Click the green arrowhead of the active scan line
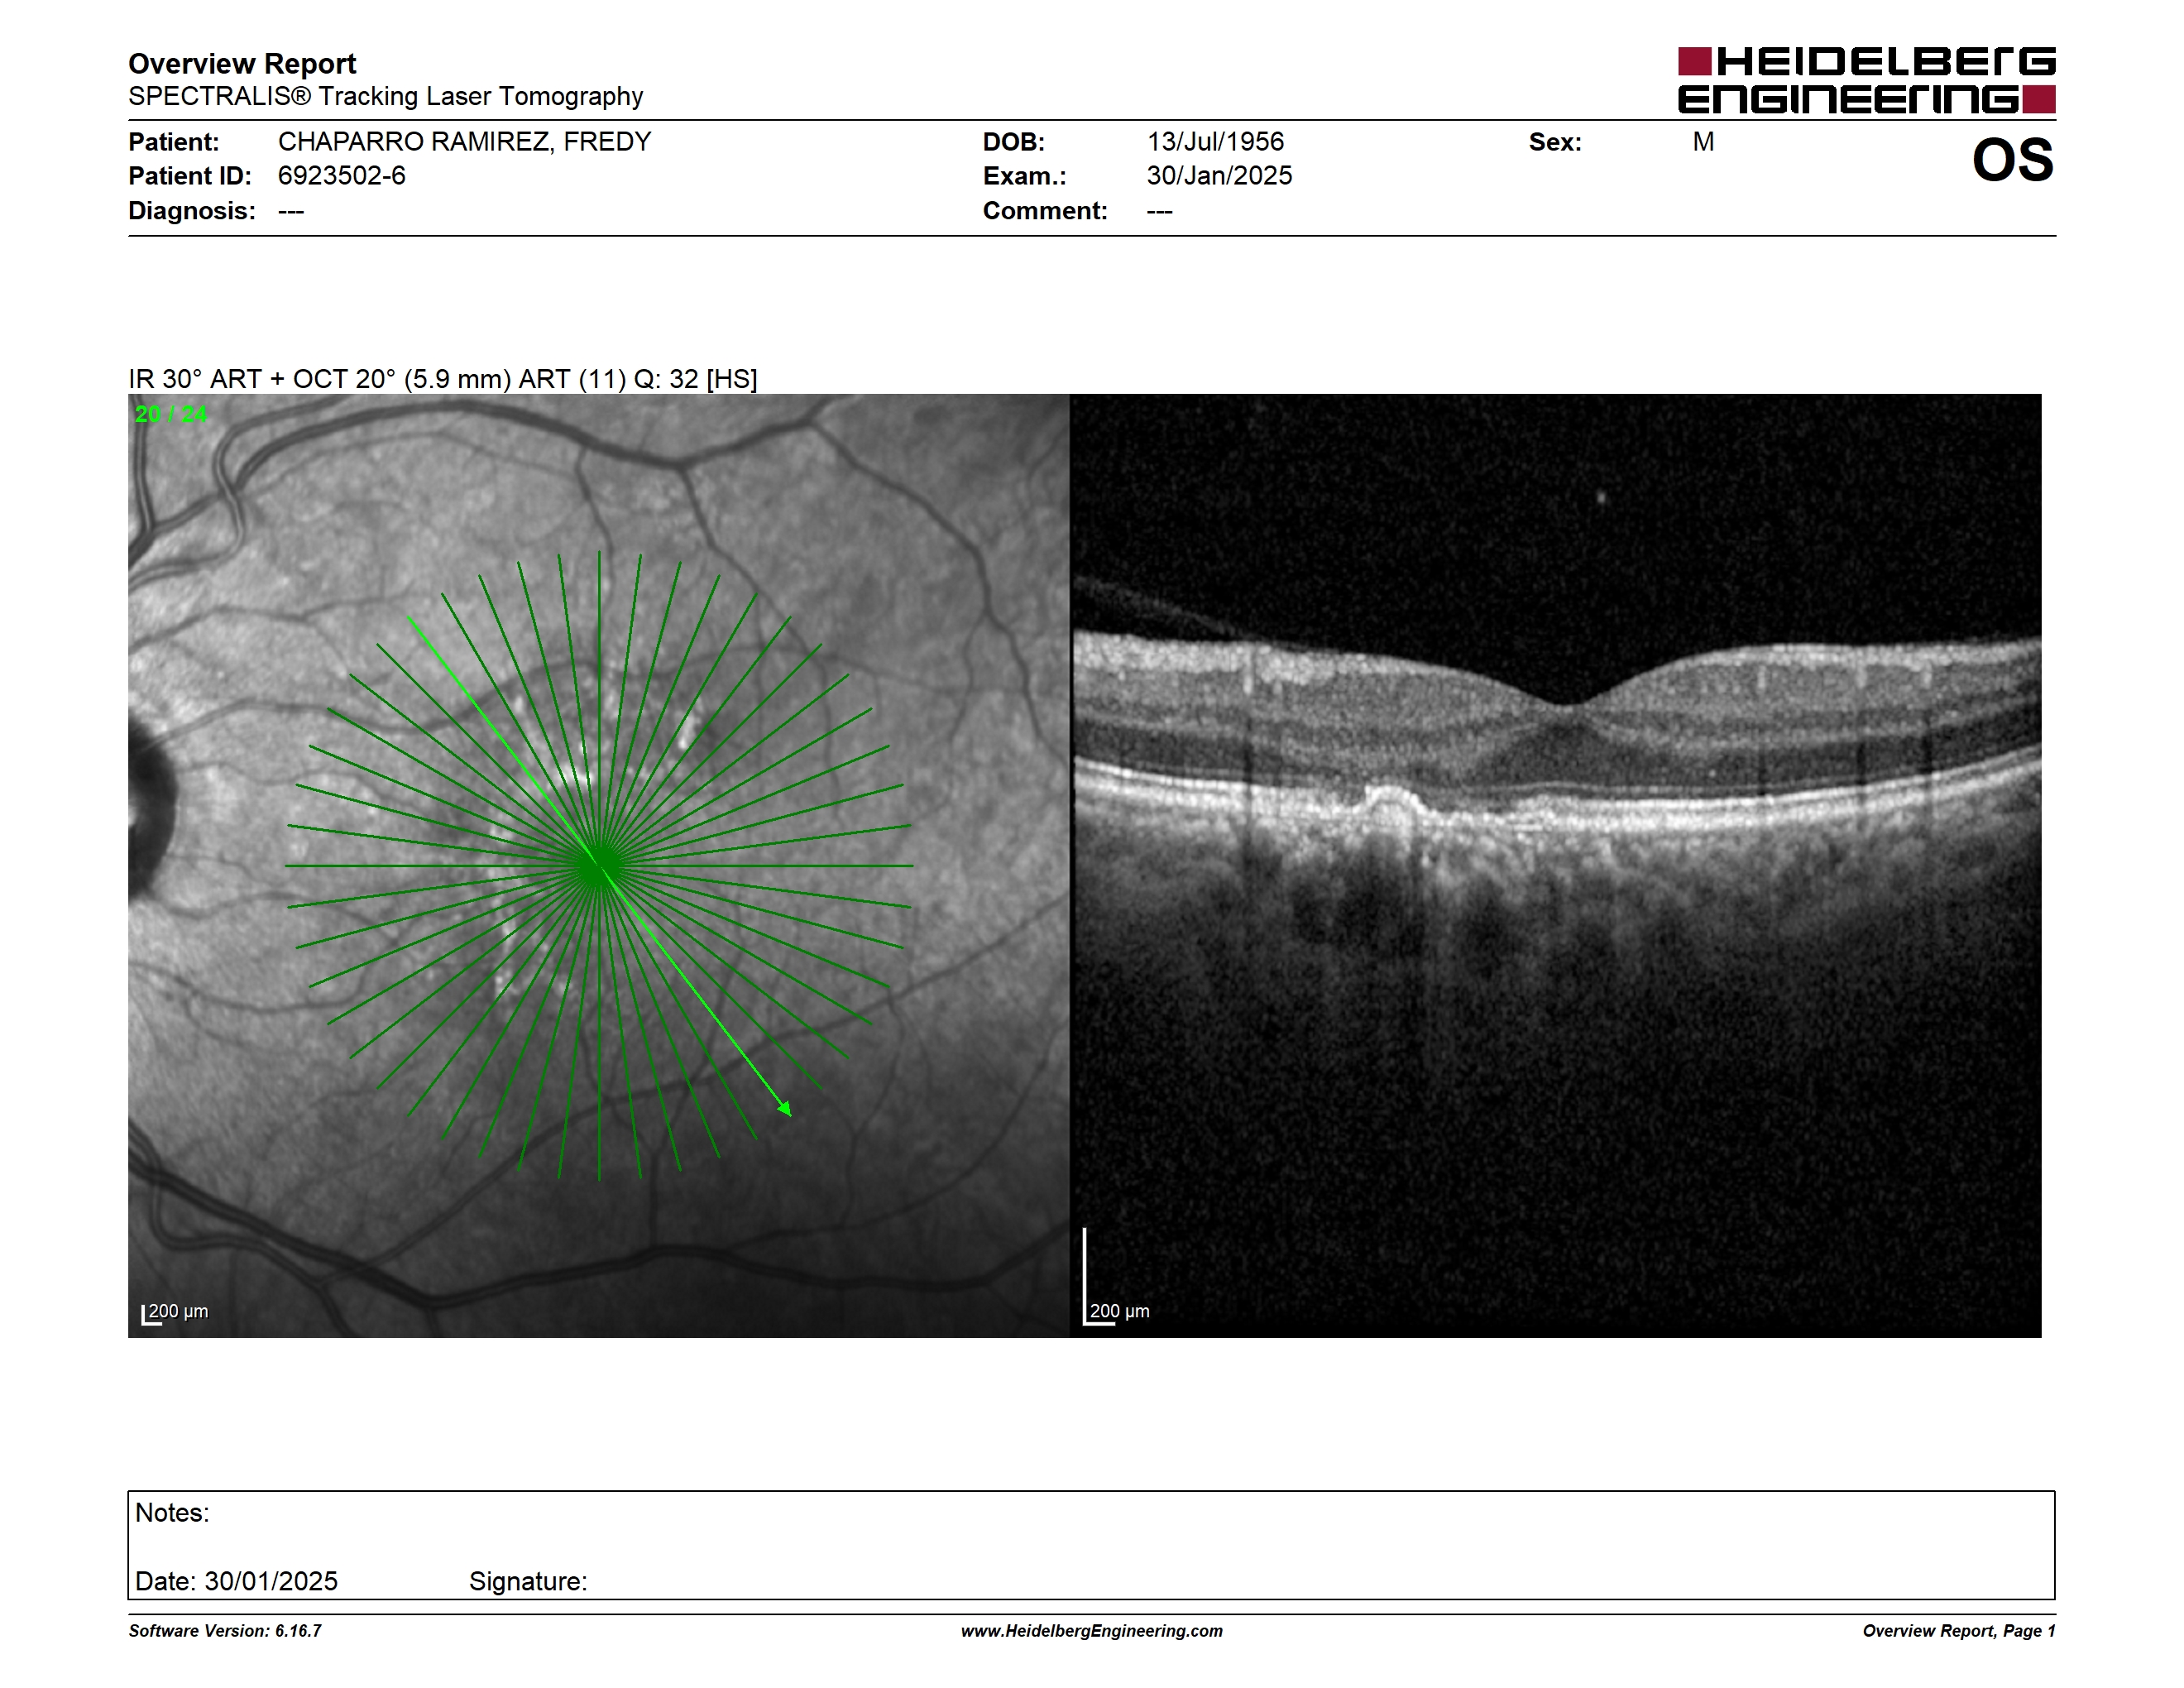 pos(785,1108)
